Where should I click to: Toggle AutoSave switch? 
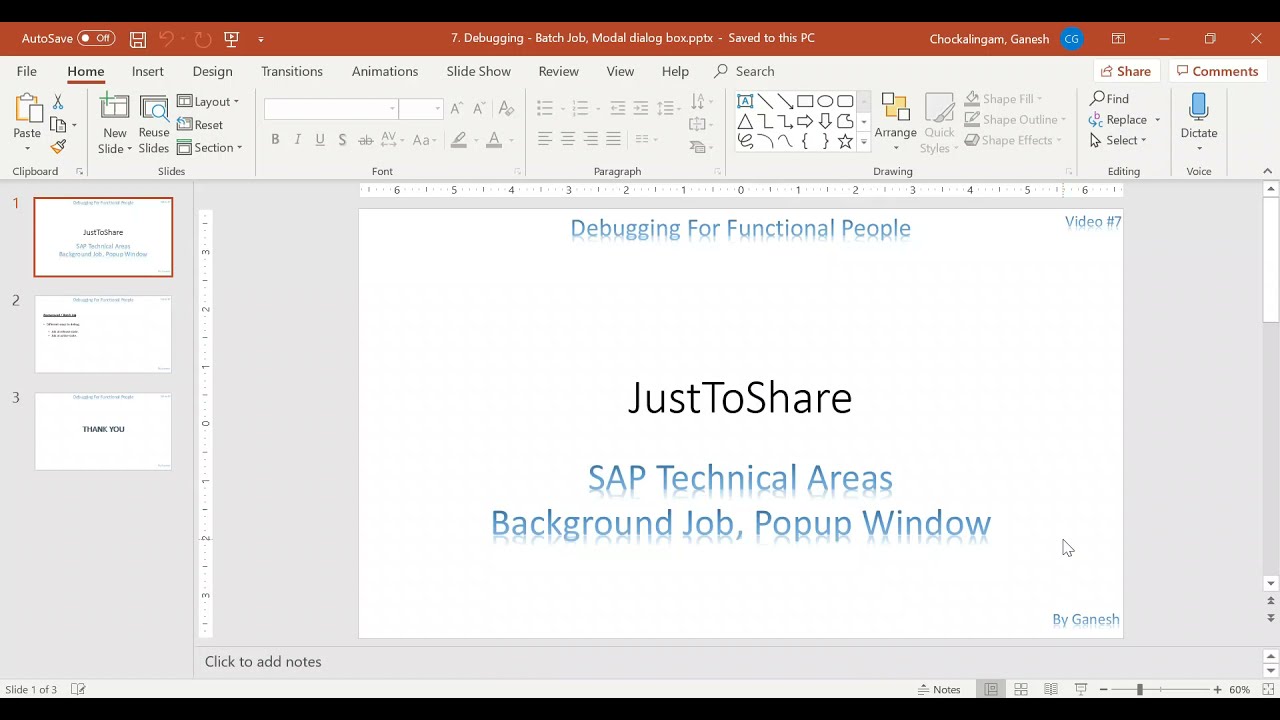[x=96, y=39]
